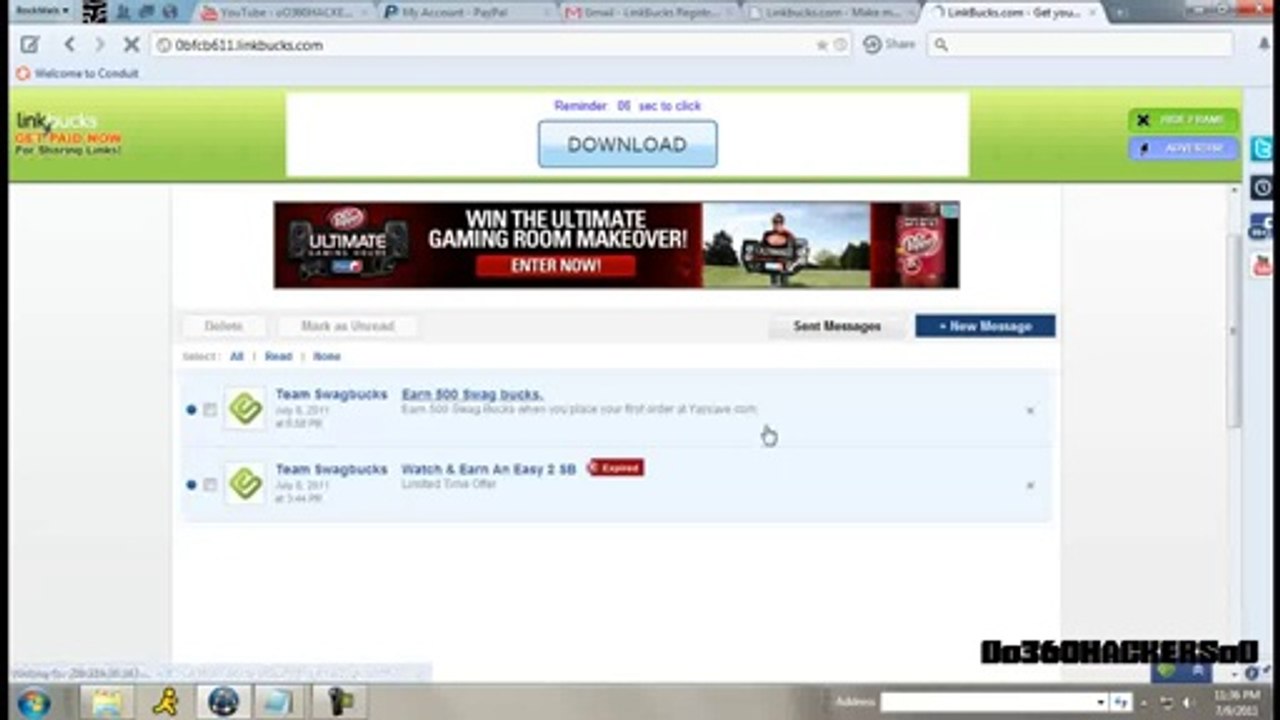Click Swagbucks avatar on Earn 500 message
Image resolution: width=1280 pixels, height=720 pixels.
click(245, 408)
